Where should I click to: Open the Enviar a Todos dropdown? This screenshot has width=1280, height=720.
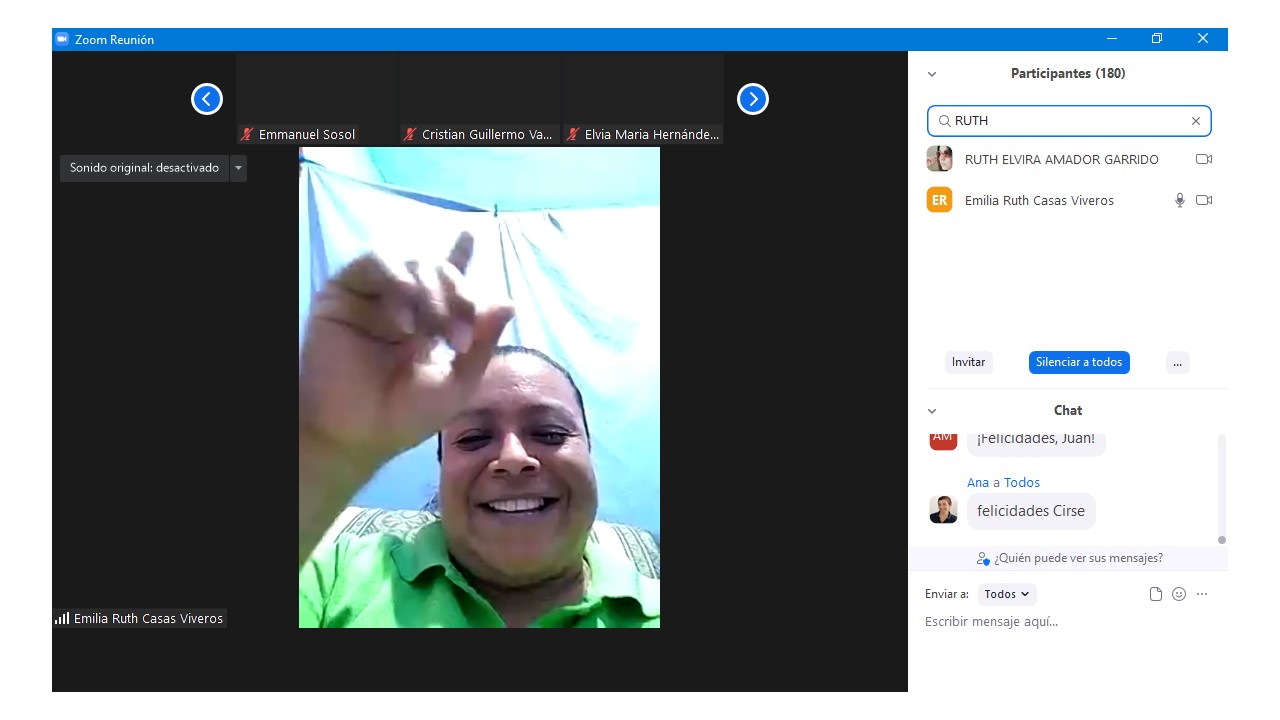1007,594
